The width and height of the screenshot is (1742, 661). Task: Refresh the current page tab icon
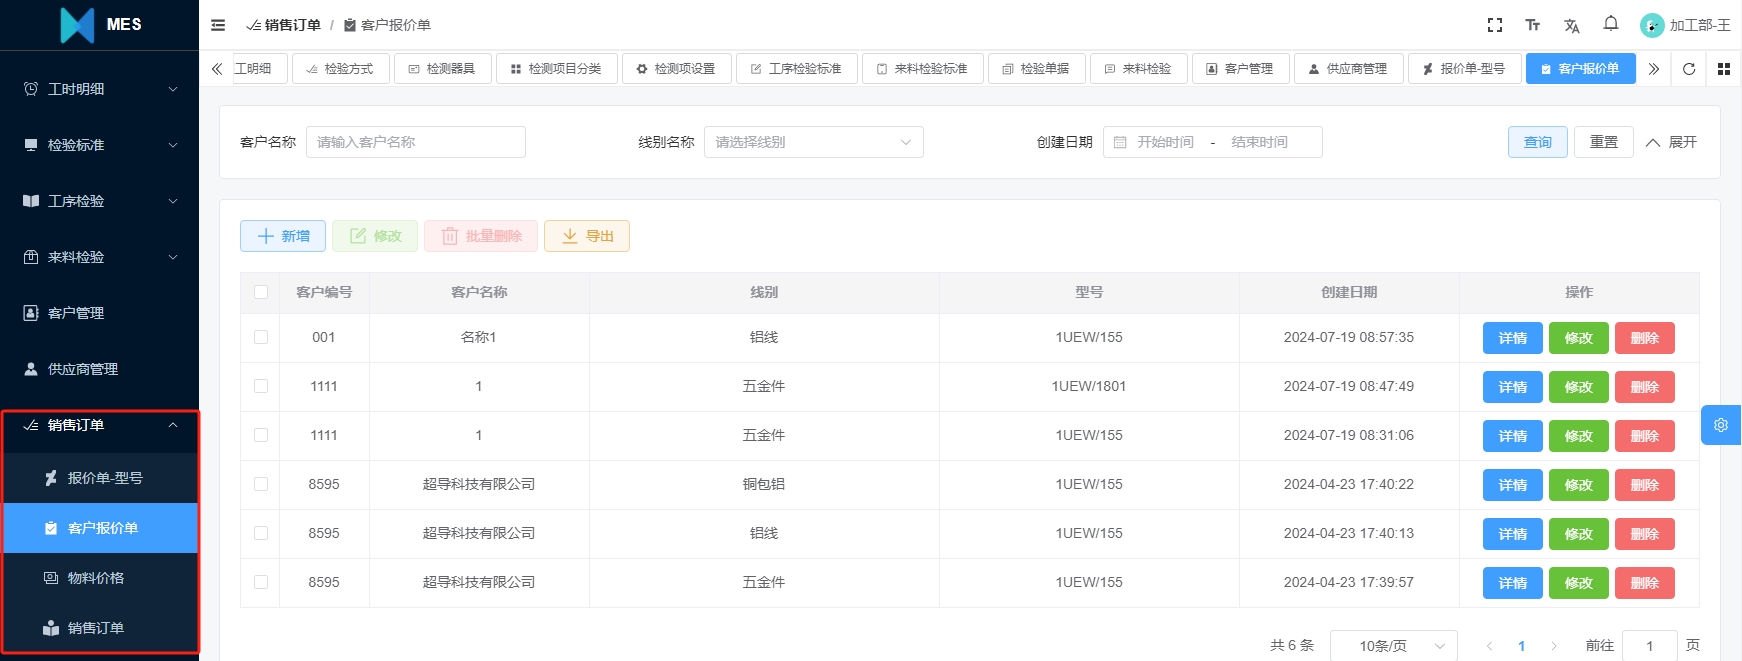point(1689,69)
